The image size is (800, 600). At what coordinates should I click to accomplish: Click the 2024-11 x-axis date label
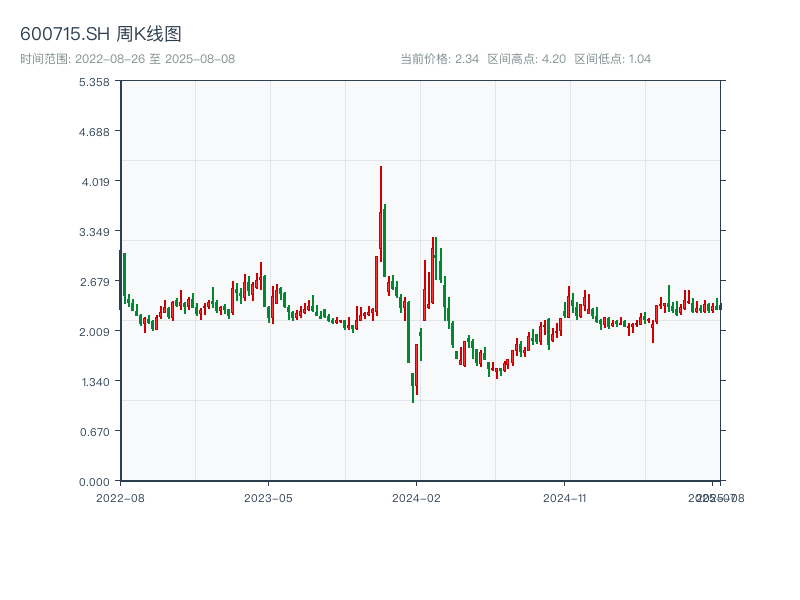click(567, 497)
